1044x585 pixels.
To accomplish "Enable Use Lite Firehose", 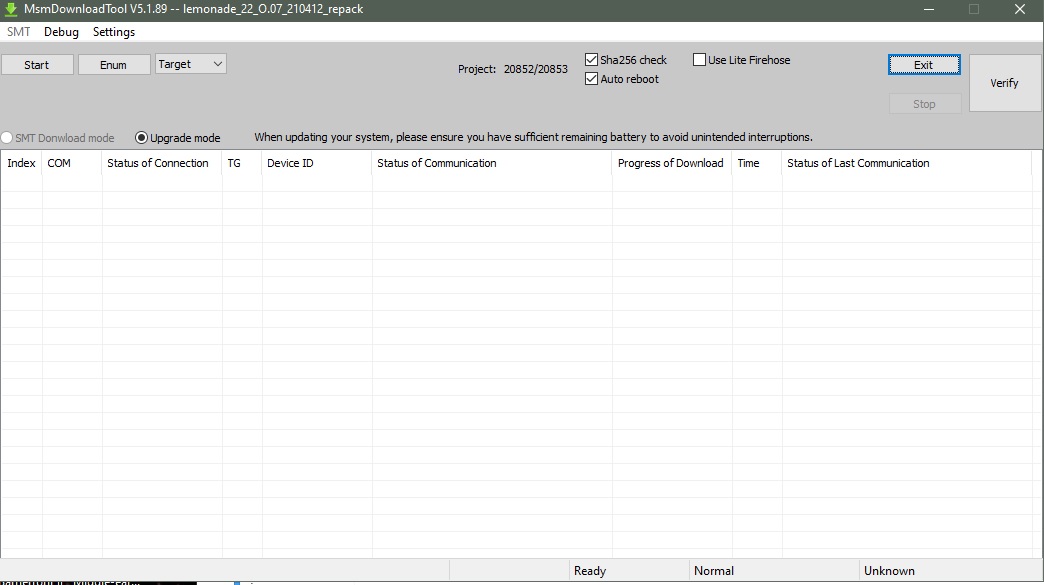I will pos(700,60).
